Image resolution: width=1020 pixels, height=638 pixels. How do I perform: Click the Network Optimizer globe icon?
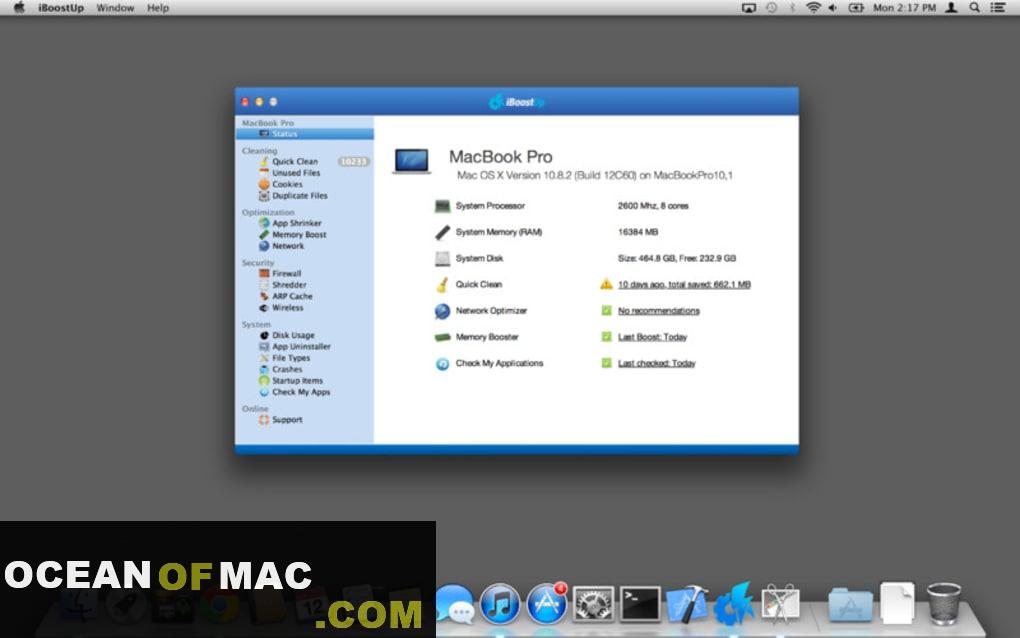(x=442, y=311)
